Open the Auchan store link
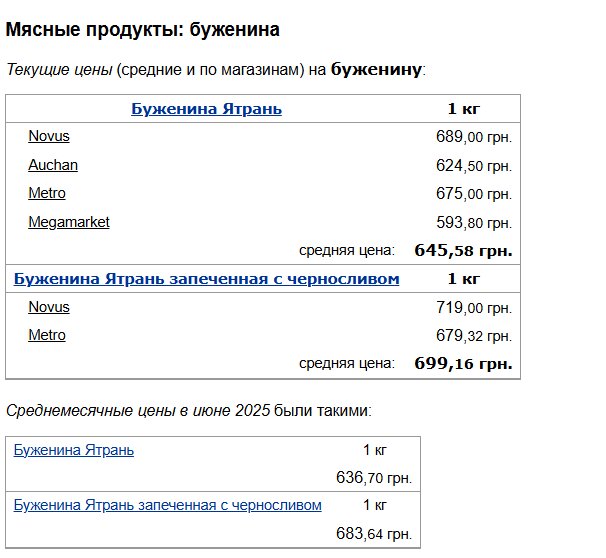 click(x=53, y=165)
